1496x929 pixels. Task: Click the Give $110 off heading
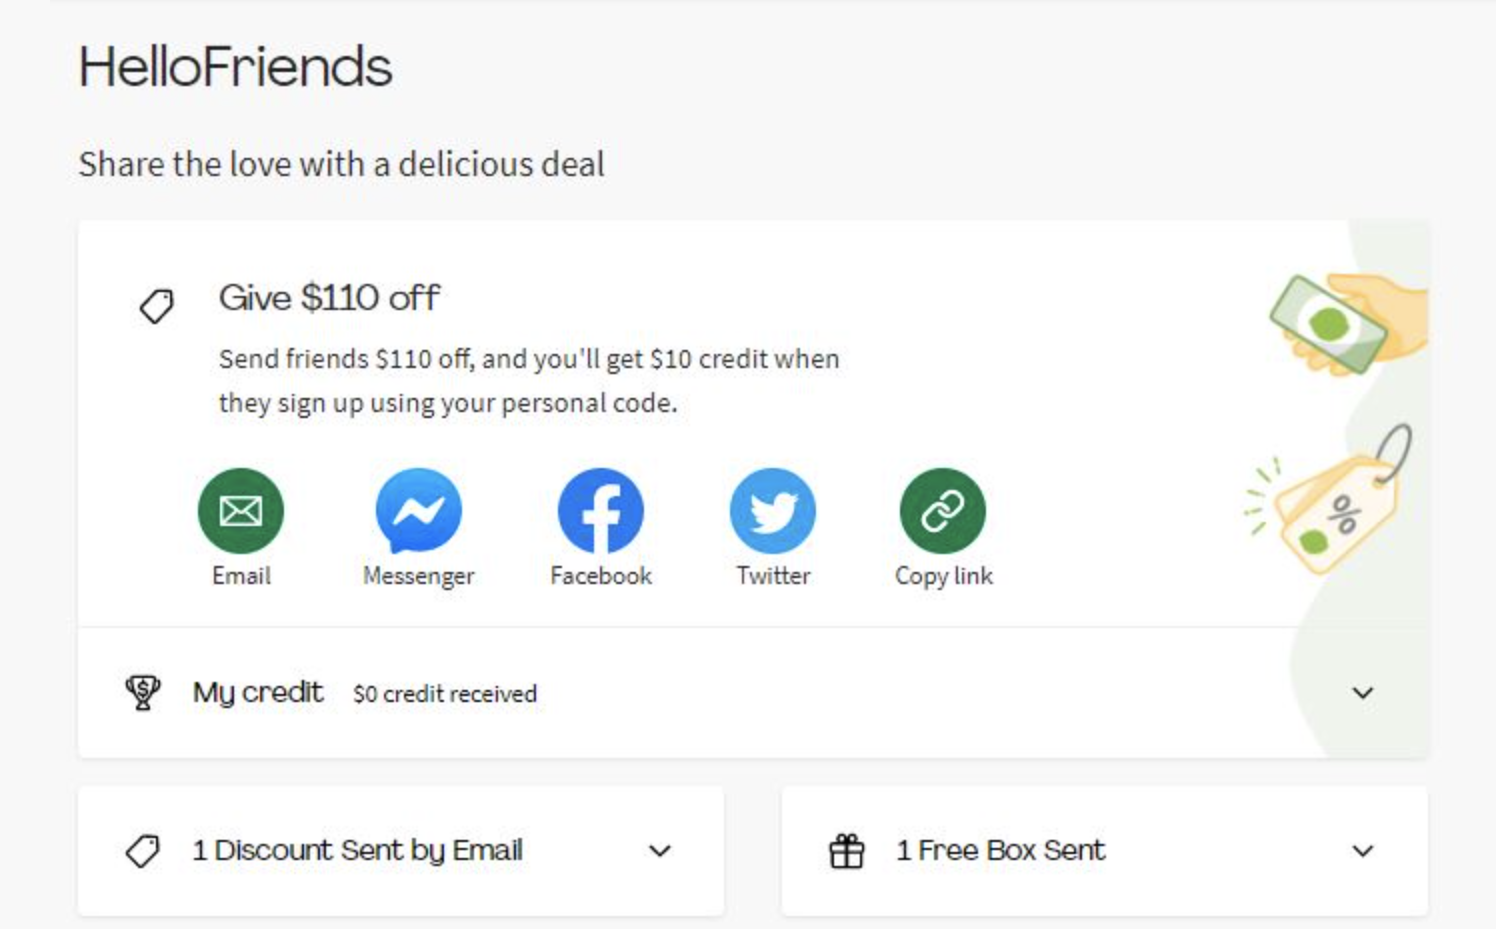329,298
